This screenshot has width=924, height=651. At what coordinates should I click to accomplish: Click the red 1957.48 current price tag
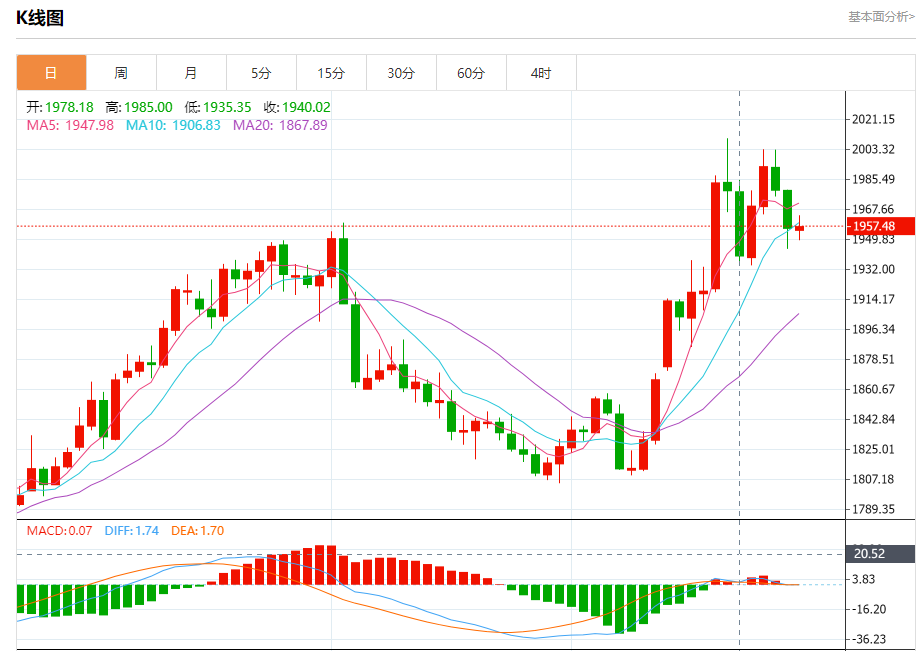pyautogui.click(x=880, y=226)
